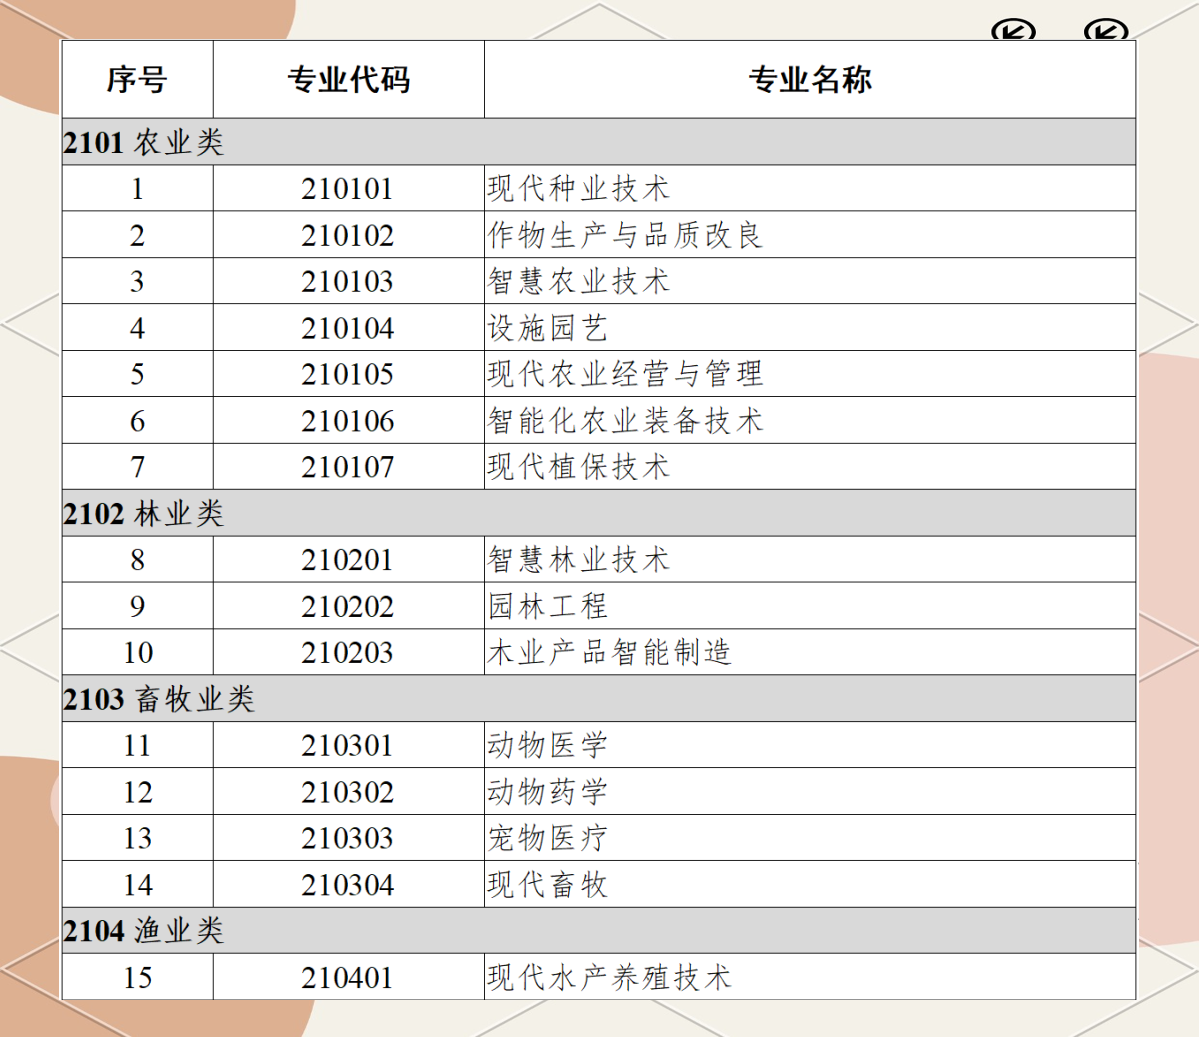Click sequence number 12 in 序号 column

(138, 792)
